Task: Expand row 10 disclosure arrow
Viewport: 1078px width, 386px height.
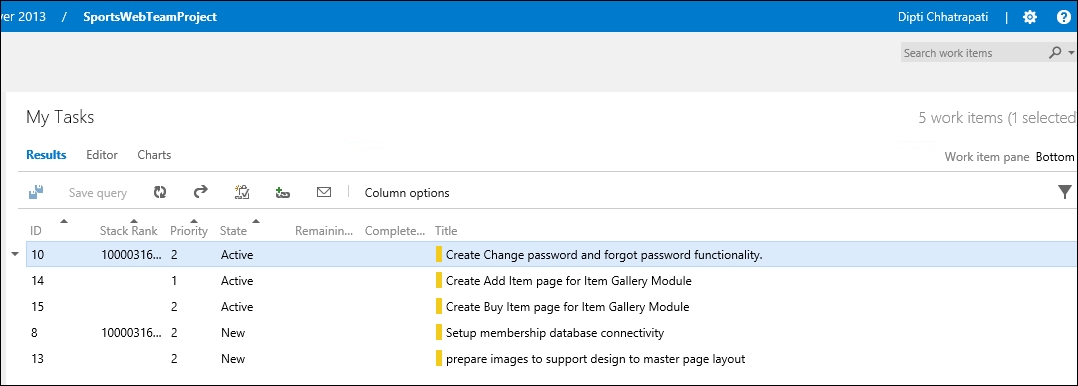Action: point(15,255)
